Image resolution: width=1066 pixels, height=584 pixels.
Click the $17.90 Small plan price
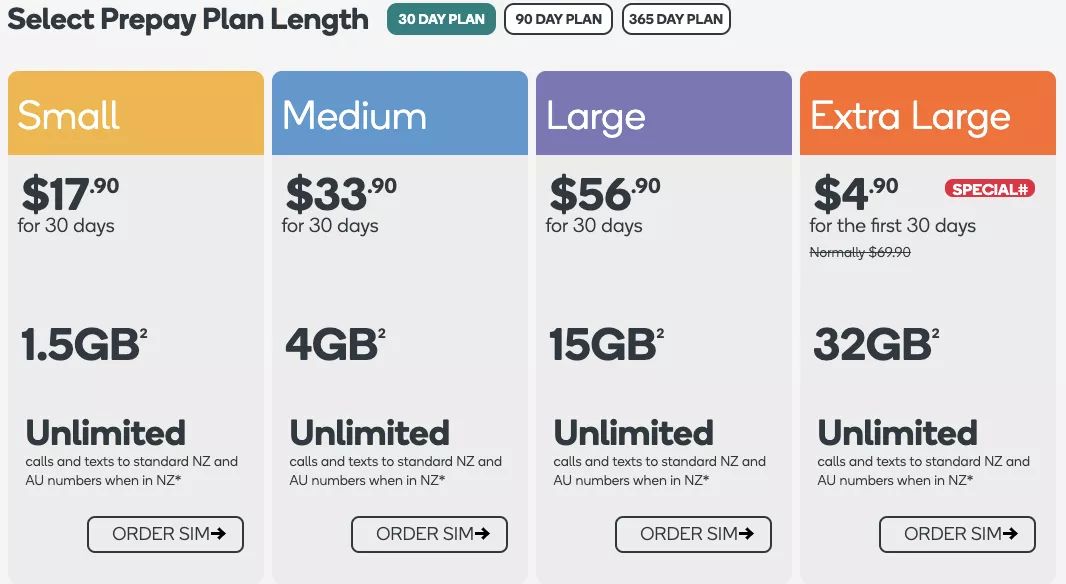coord(70,194)
